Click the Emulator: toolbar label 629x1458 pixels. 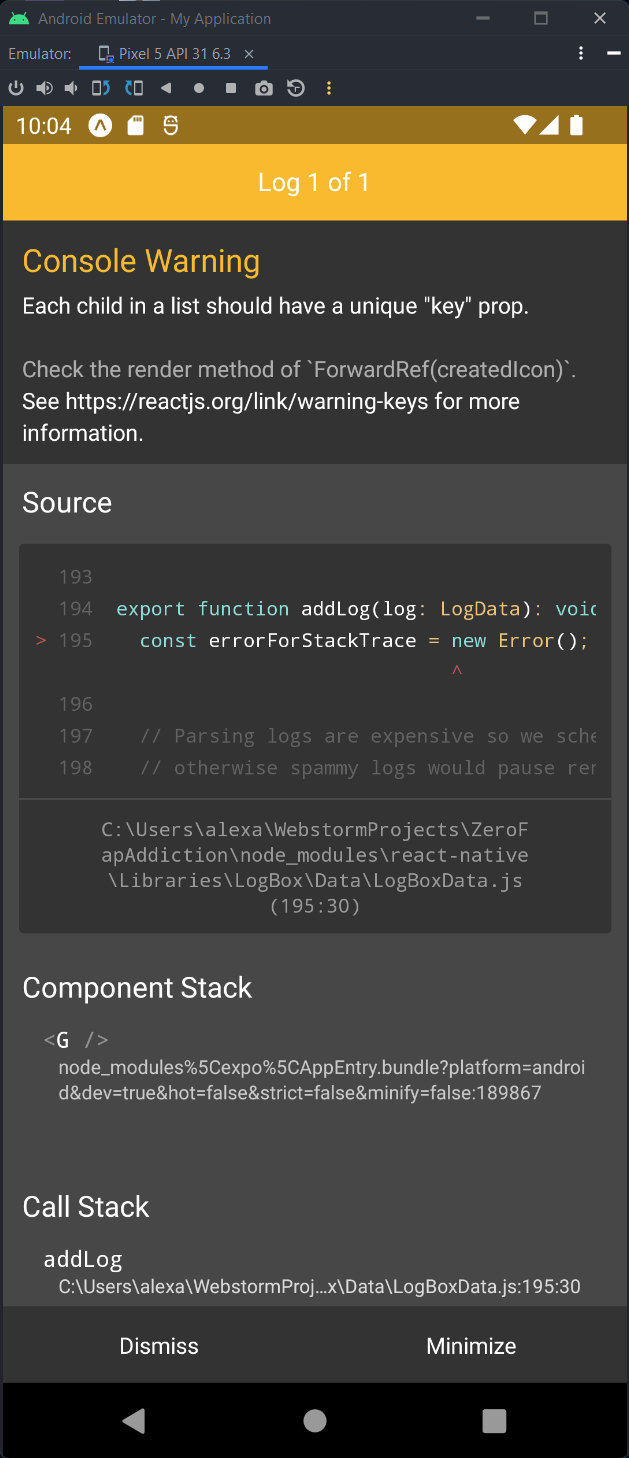click(x=39, y=54)
